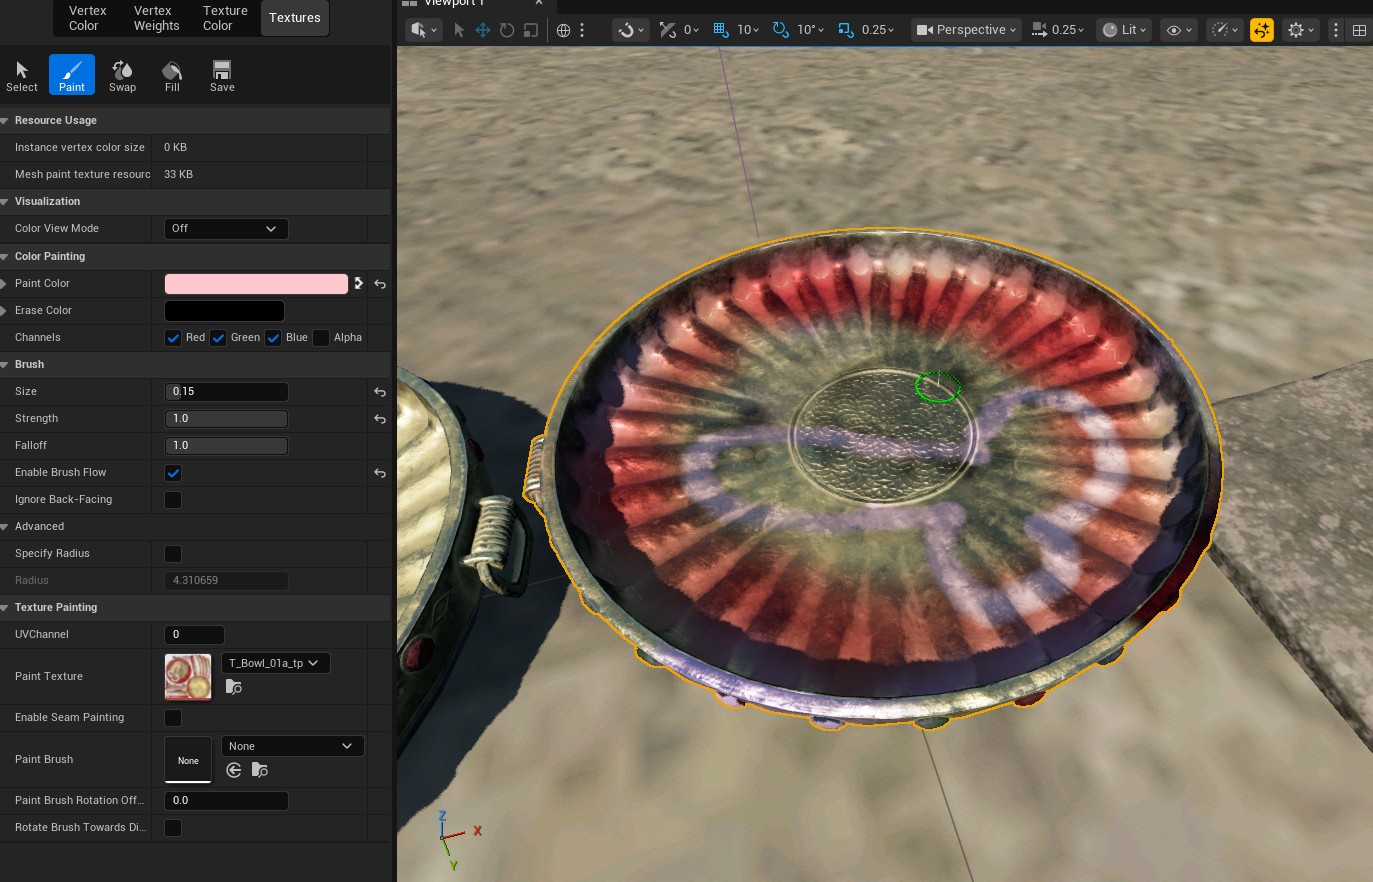This screenshot has height=882, width=1373.
Task: Open the vertical dots menu beside the globe
Action: click(582, 30)
